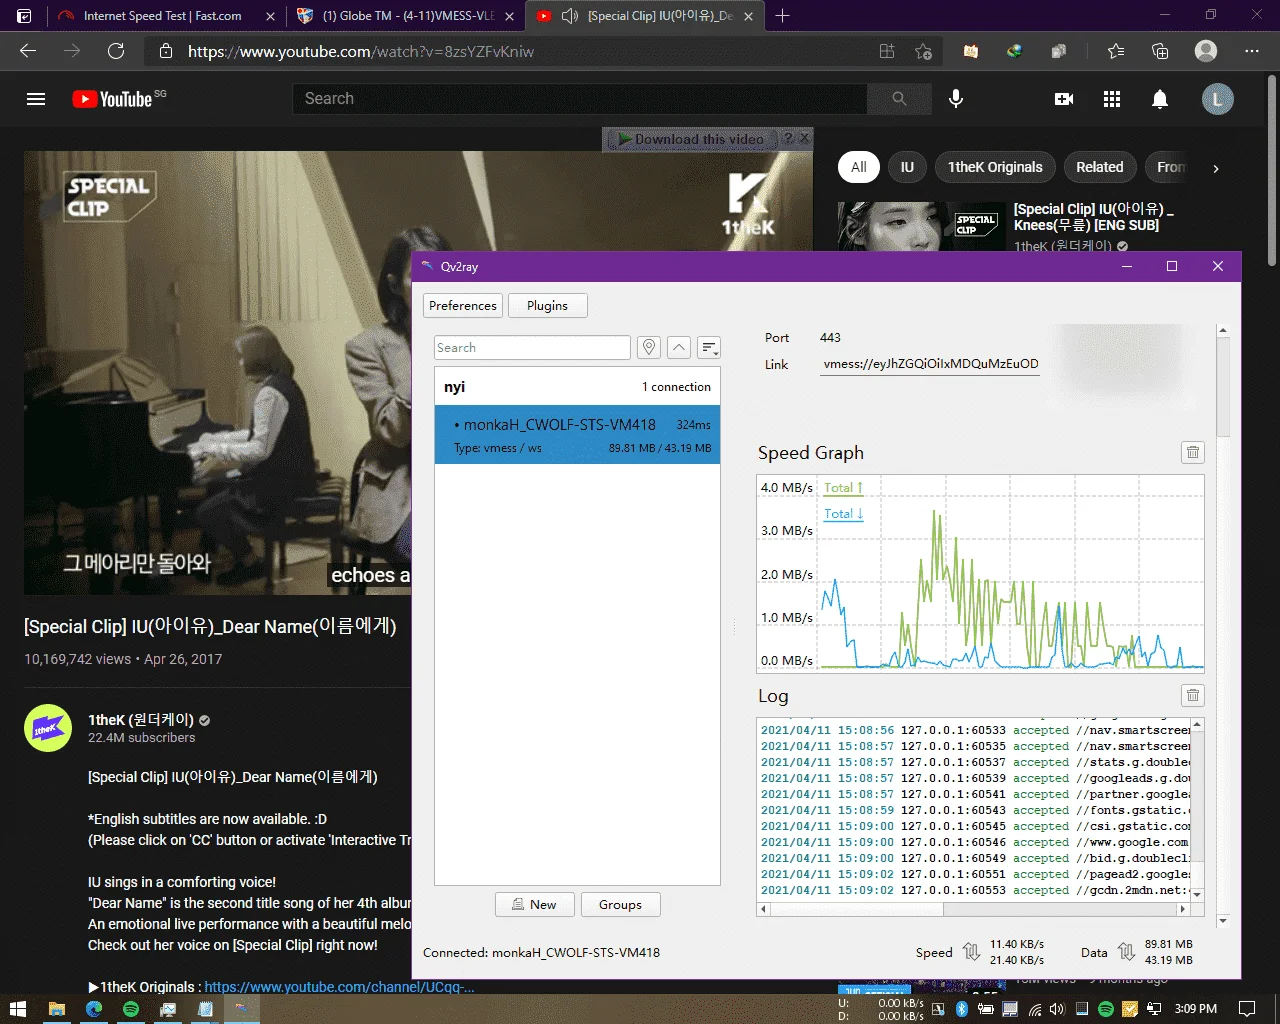
Task: Go back with the browser back arrow
Action: click(x=28, y=51)
